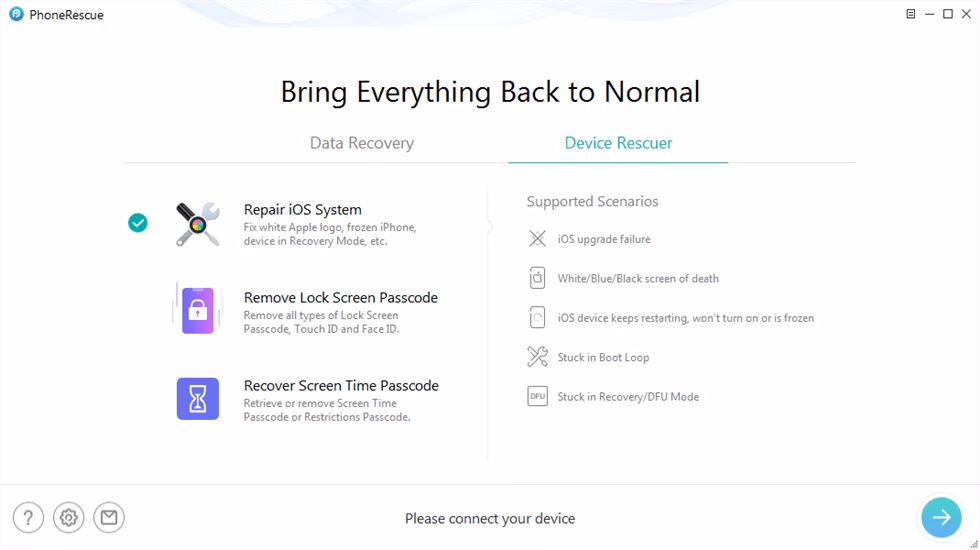Click the mail feedback envelope icon

[x=109, y=517]
